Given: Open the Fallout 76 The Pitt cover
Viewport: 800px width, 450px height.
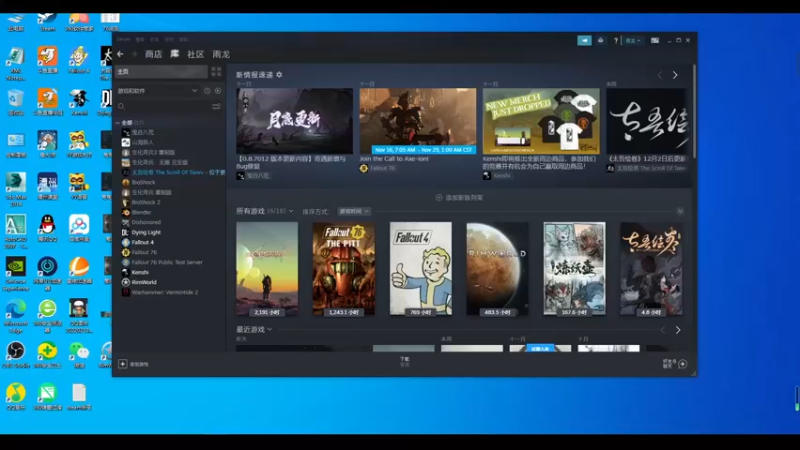Looking at the screenshot, I should click(343, 269).
